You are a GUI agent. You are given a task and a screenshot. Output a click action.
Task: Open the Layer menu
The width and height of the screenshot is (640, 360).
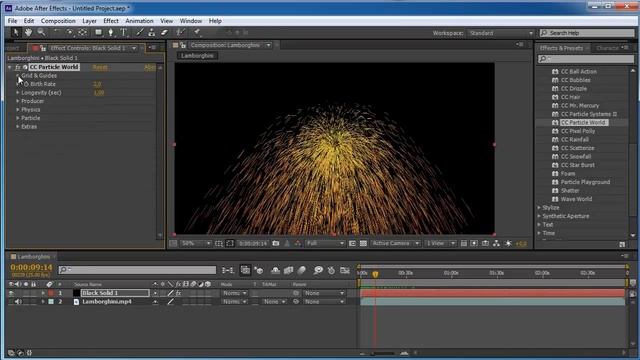89,21
